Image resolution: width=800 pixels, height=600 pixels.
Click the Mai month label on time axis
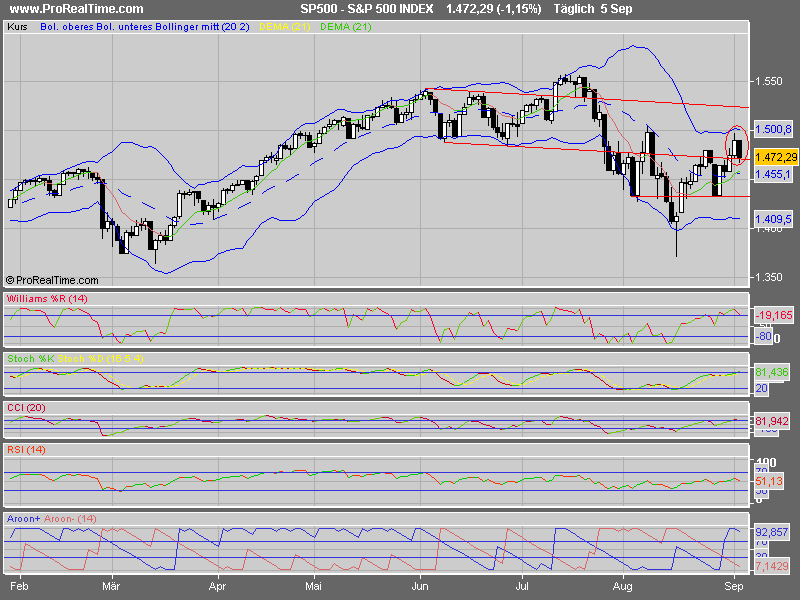pyautogui.click(x=313, y=586)
